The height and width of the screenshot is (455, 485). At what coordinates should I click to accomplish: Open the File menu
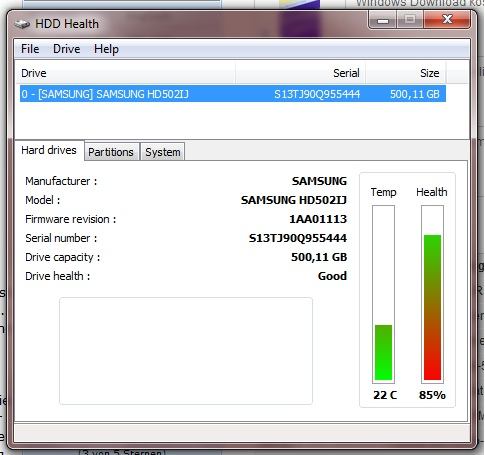[30, 49]
